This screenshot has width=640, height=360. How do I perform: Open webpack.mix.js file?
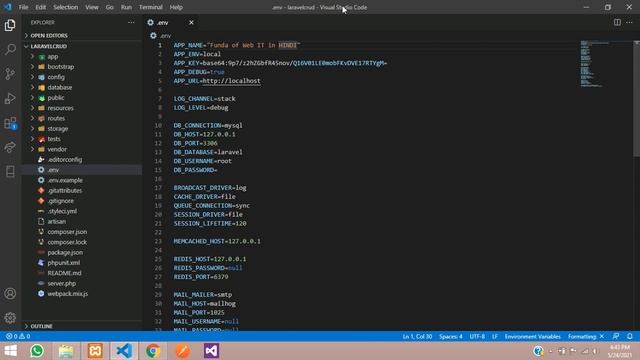click(82, 293)
